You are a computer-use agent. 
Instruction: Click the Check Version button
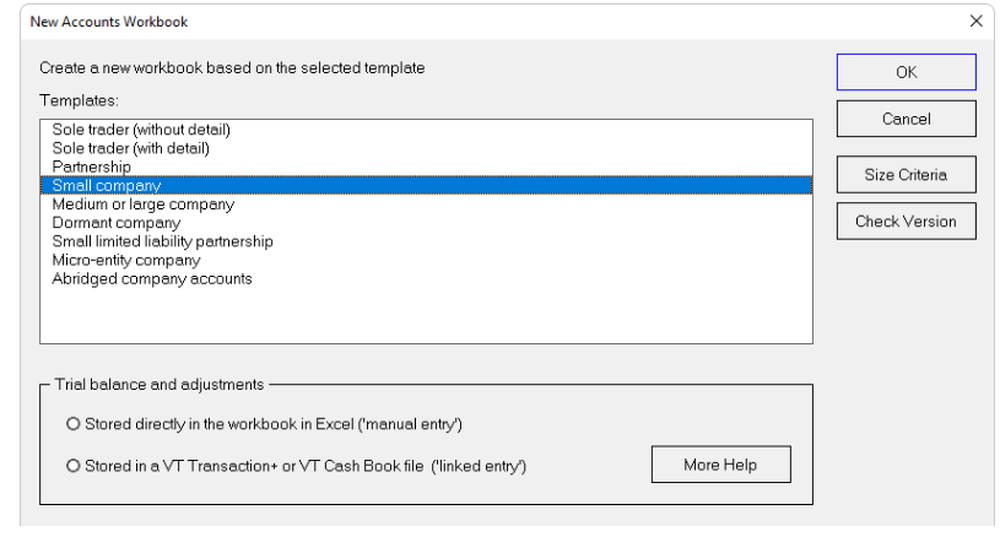(906, 221)
